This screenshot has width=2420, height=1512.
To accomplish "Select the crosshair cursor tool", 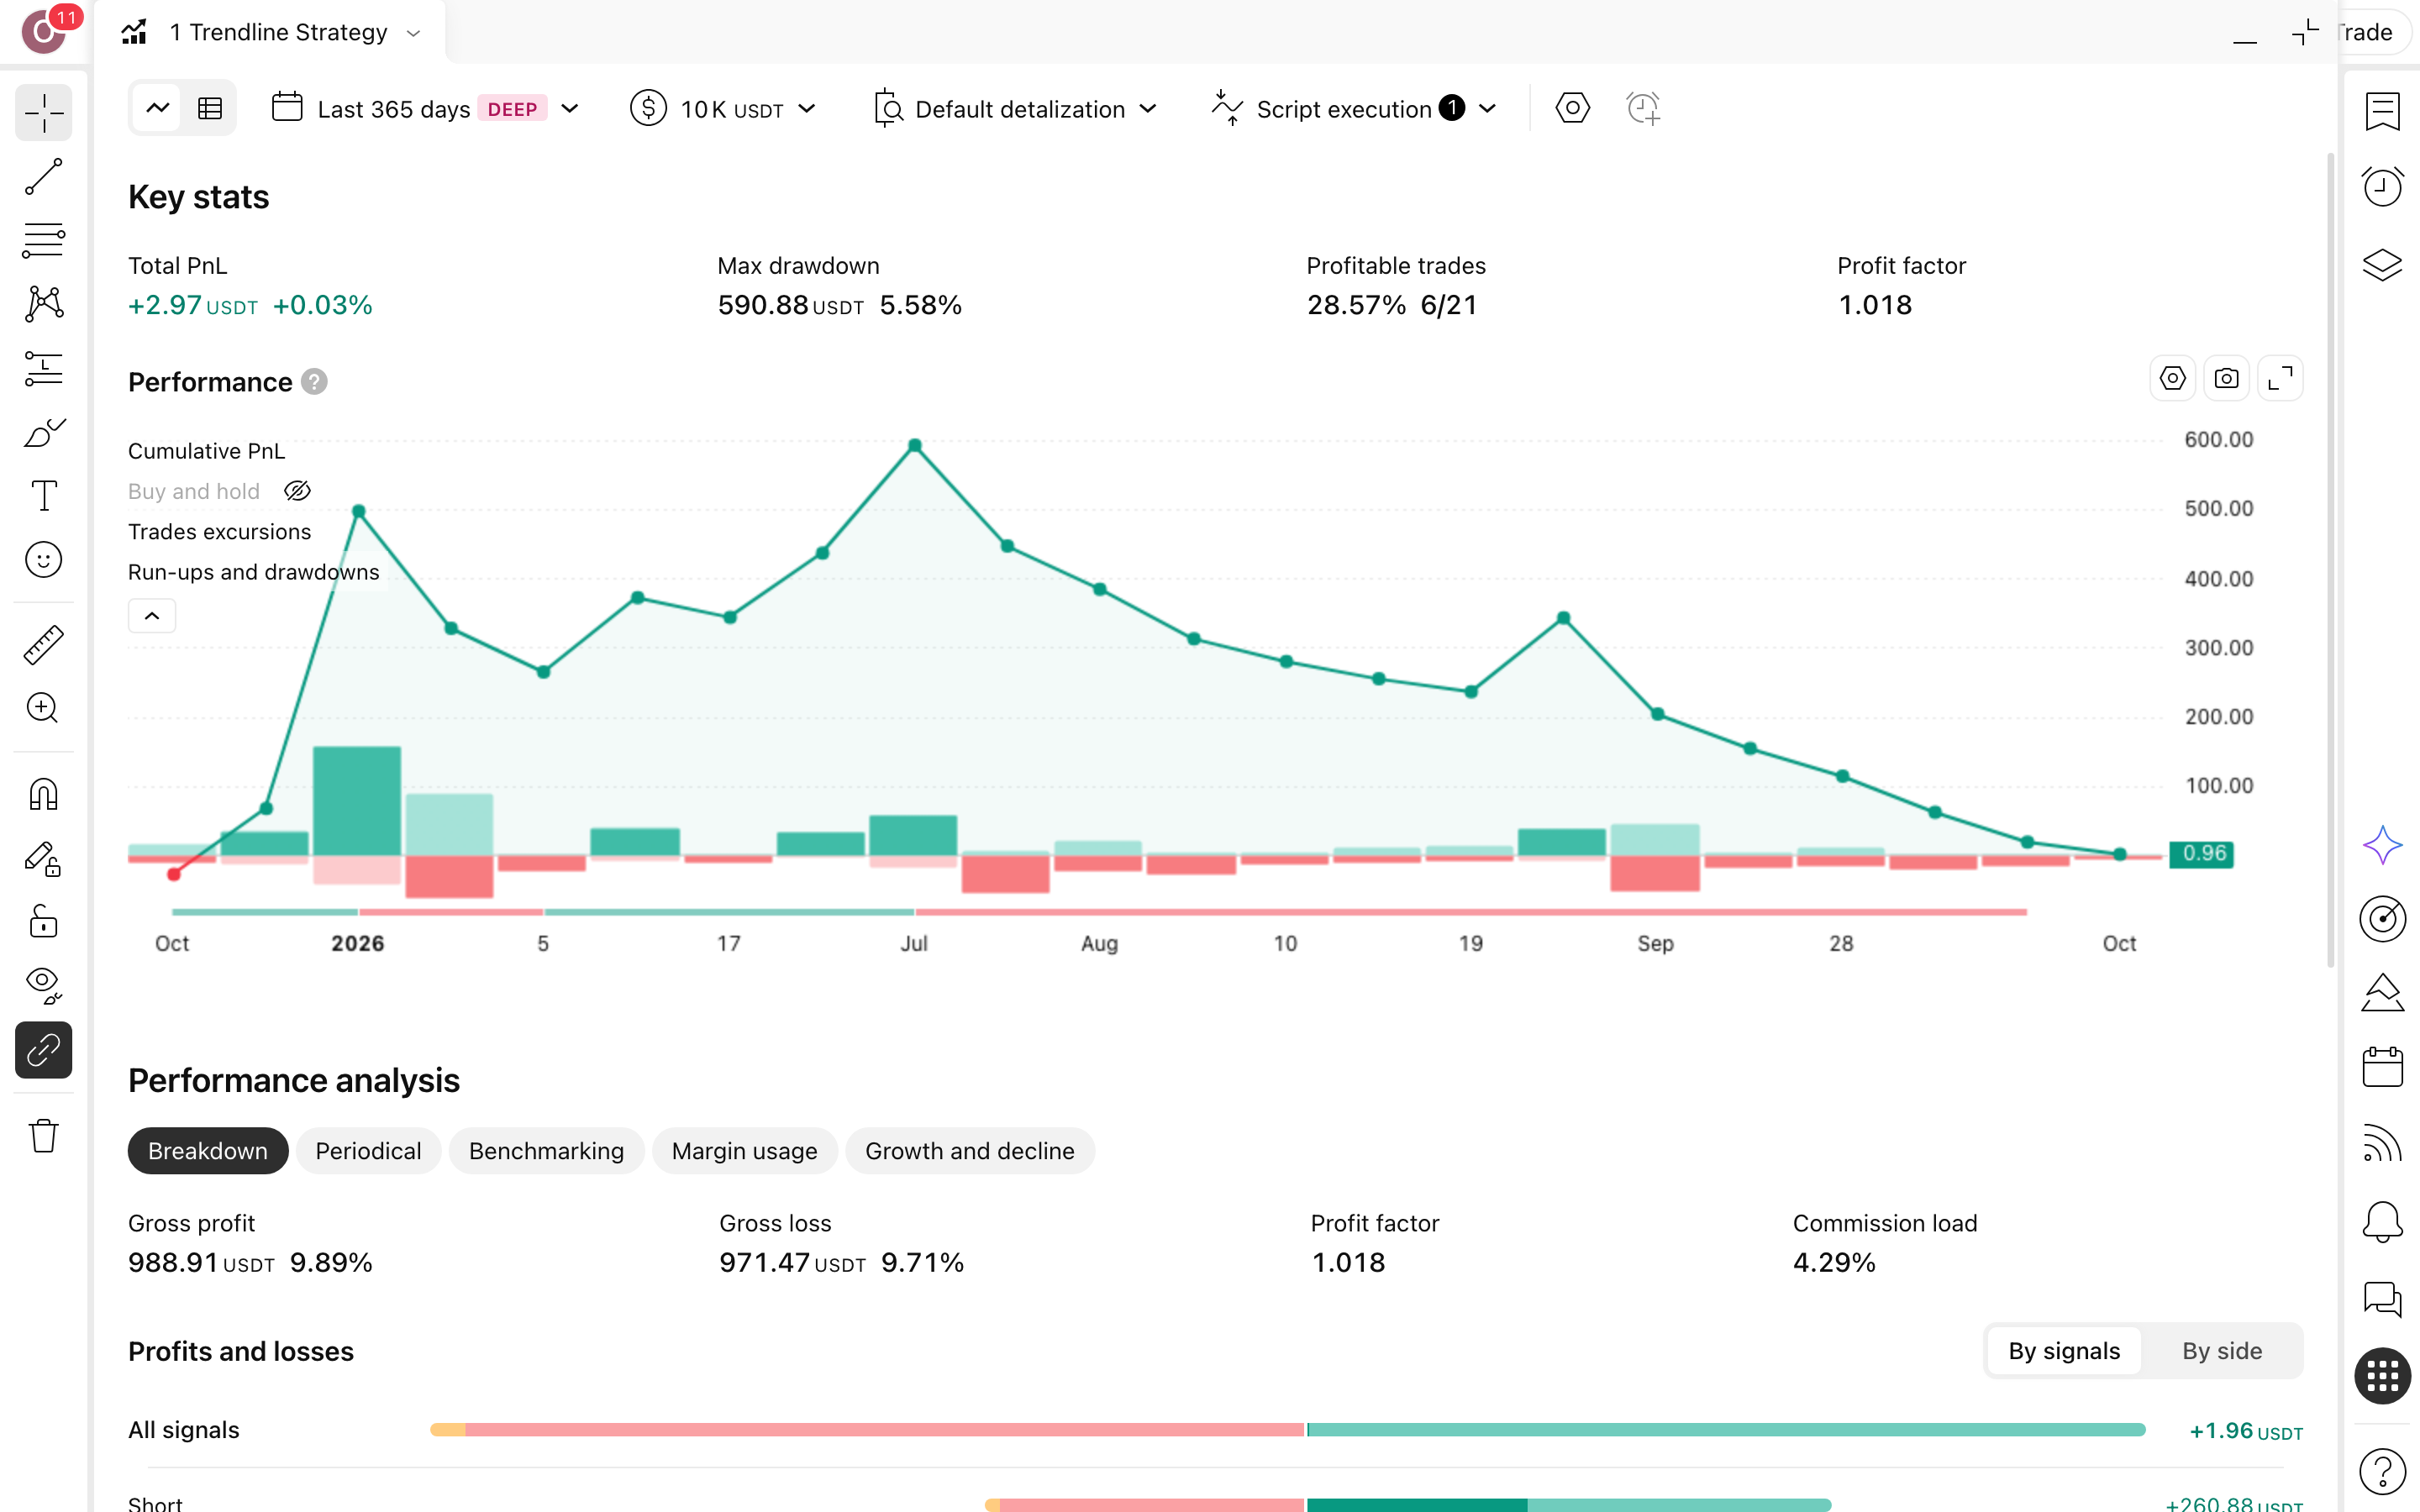I will 44,113.
